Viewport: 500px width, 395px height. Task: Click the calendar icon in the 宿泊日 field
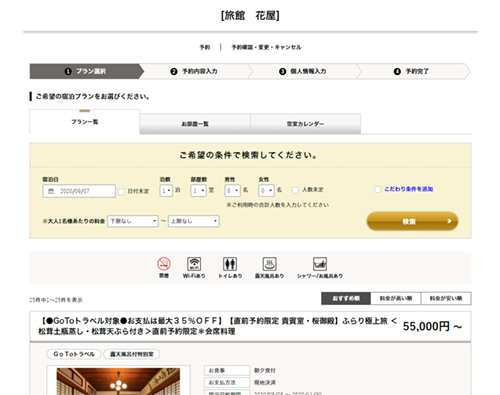51,191
